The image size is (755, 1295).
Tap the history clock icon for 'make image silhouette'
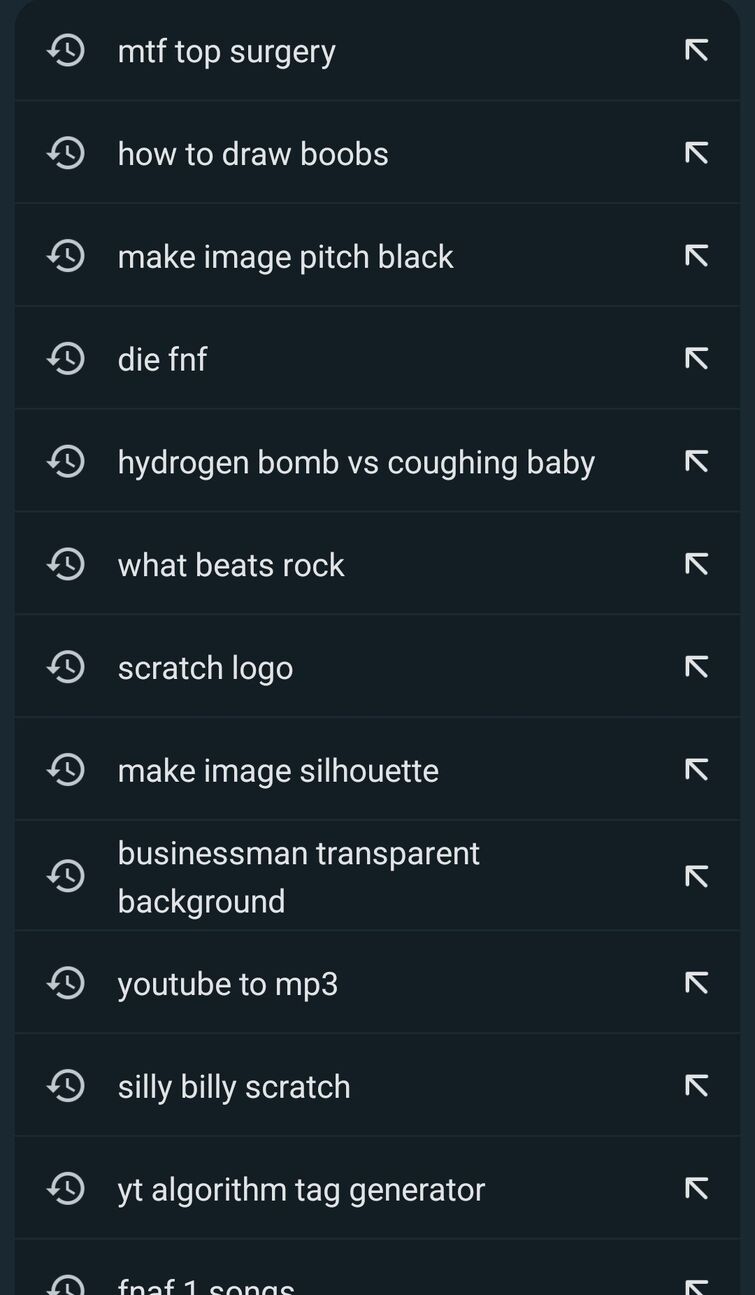66,769
